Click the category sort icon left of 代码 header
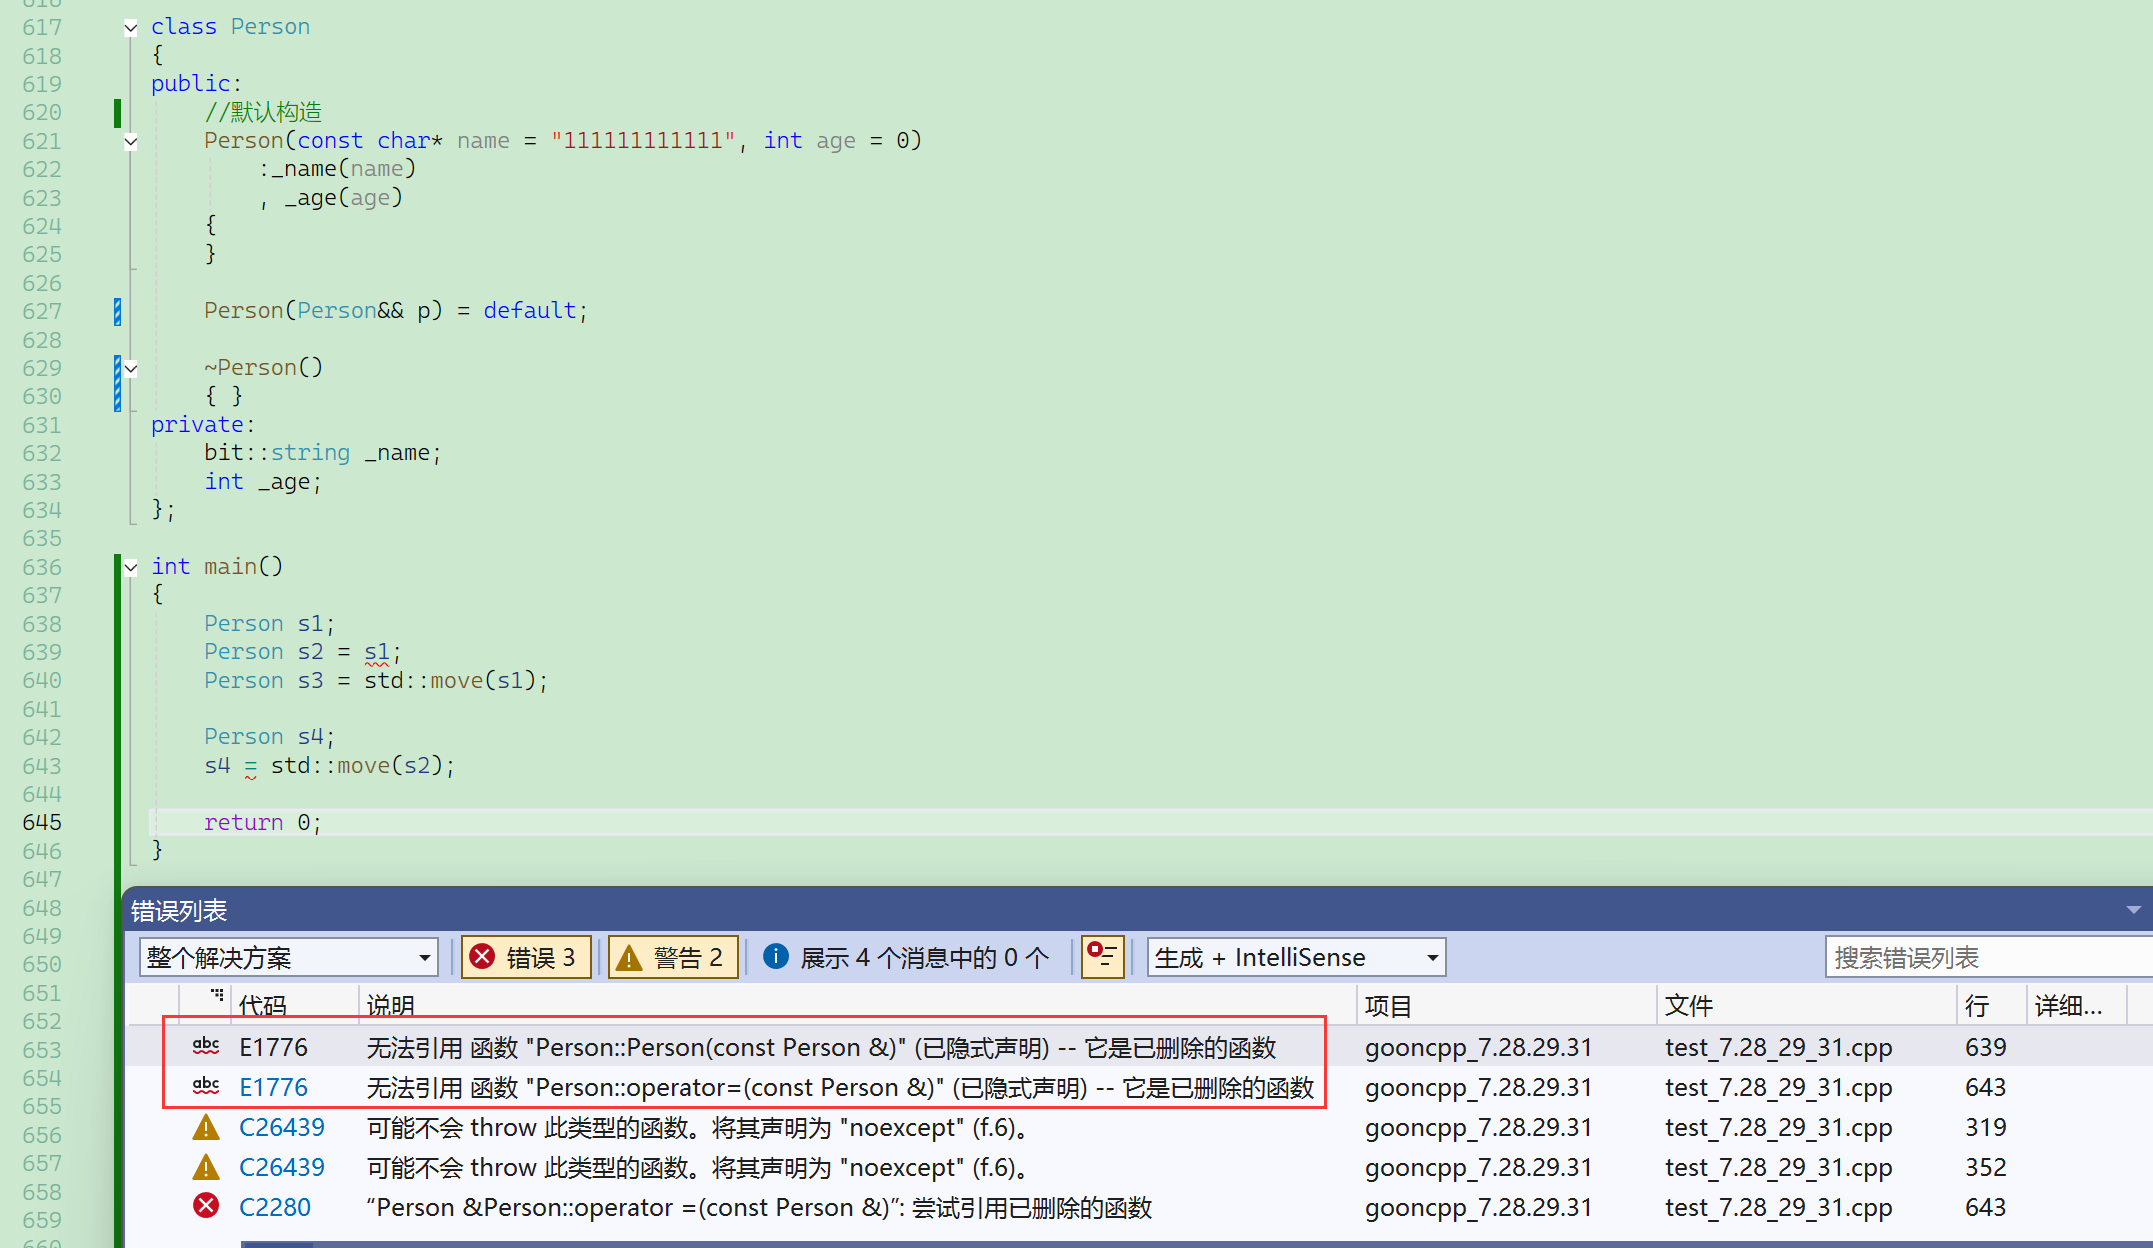Image resolution: width=2153 pixels, height=1248 pixels. 217,996
